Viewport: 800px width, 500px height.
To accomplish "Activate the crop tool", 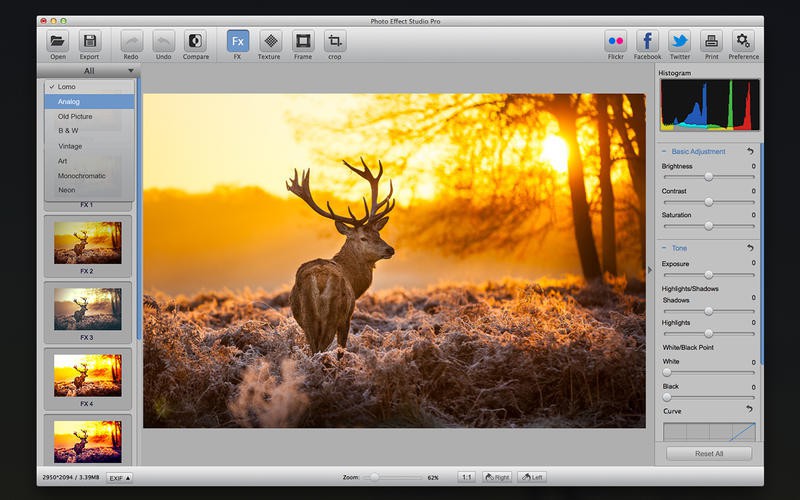I will point(335,41).
